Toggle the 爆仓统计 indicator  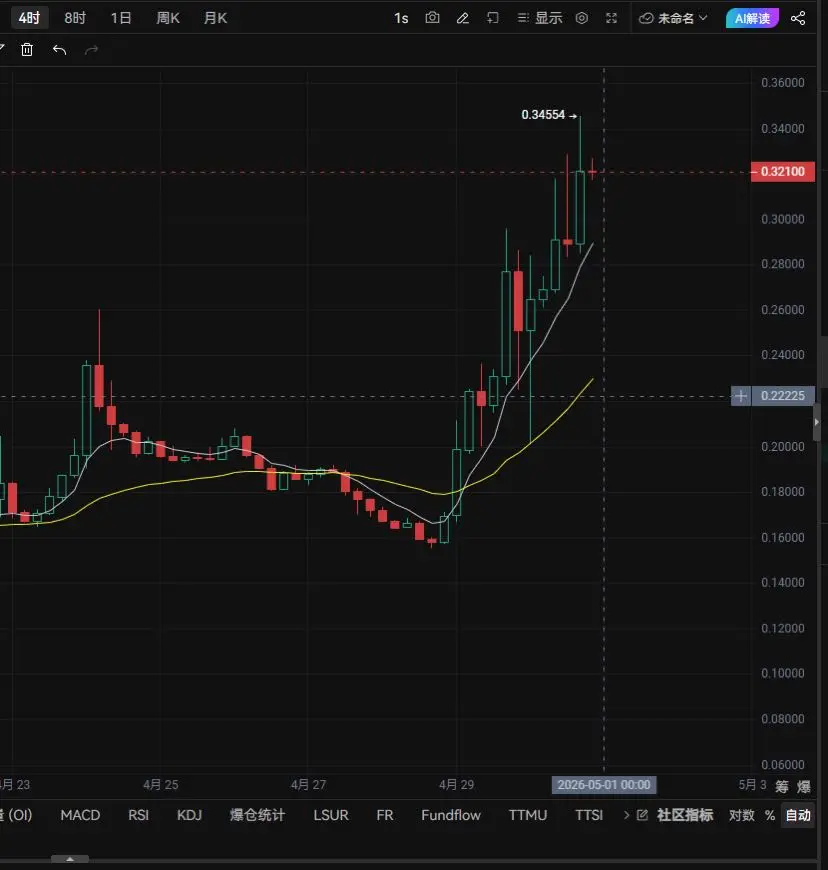[x=258, y=815]
